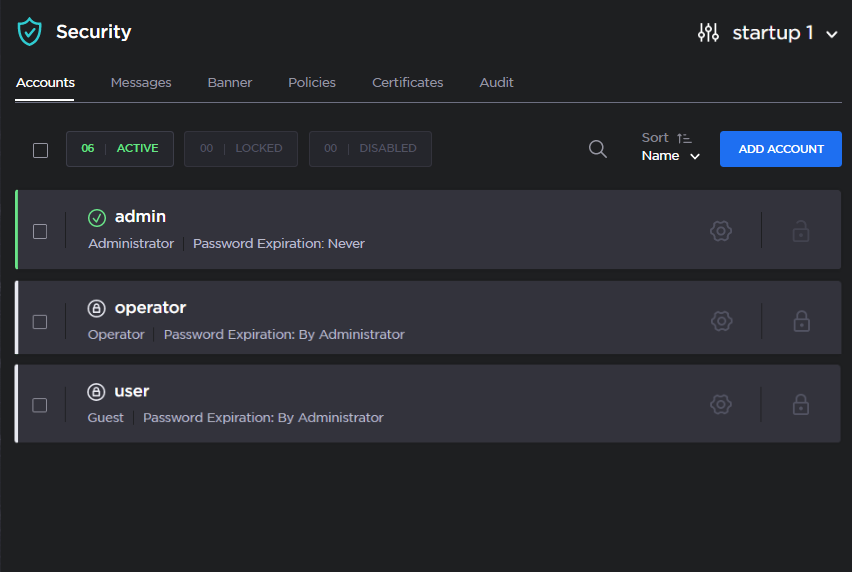Image resolution: width=852 pixels, height=572 pixels.
Task: Expand the startup 1 dropdown
Action: coord(831,34)
